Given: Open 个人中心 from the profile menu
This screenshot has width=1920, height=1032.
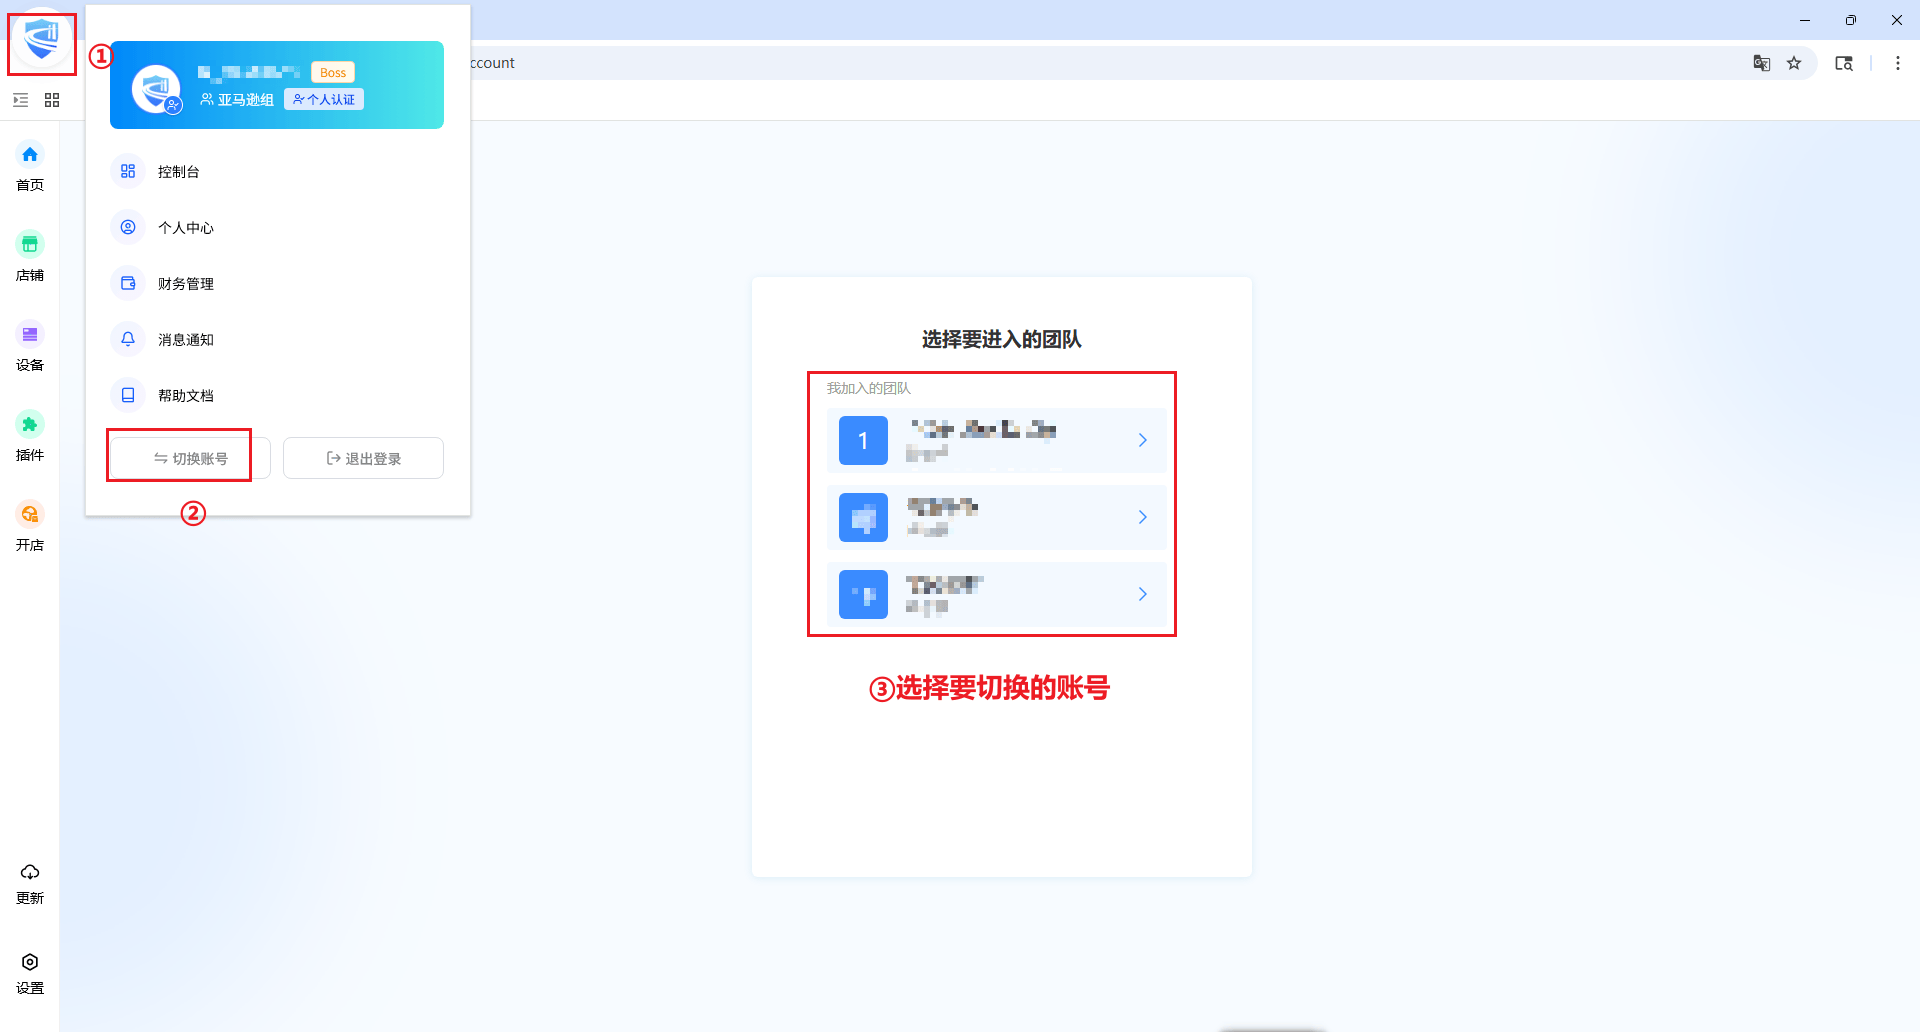Looking at the screenshot, I should click(x=185, y=228).
